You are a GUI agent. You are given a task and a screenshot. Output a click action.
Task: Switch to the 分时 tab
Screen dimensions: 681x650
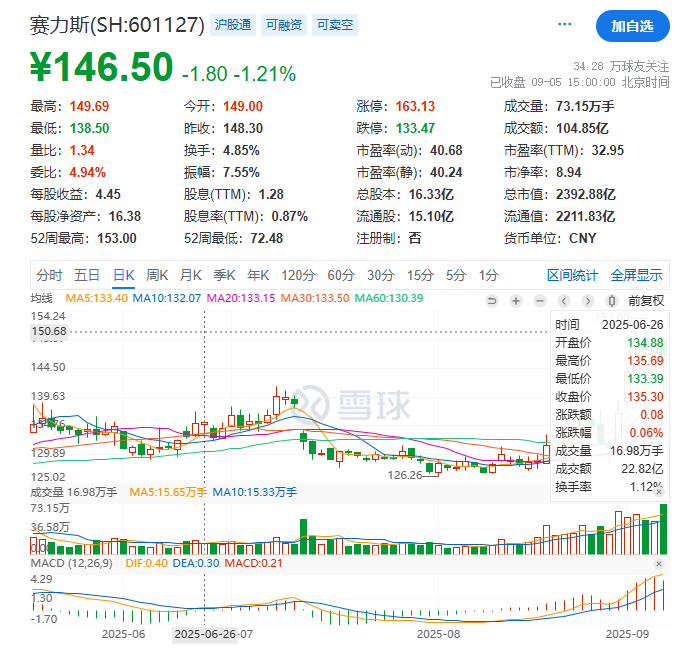pyautogui.click(x=50, y=275)
